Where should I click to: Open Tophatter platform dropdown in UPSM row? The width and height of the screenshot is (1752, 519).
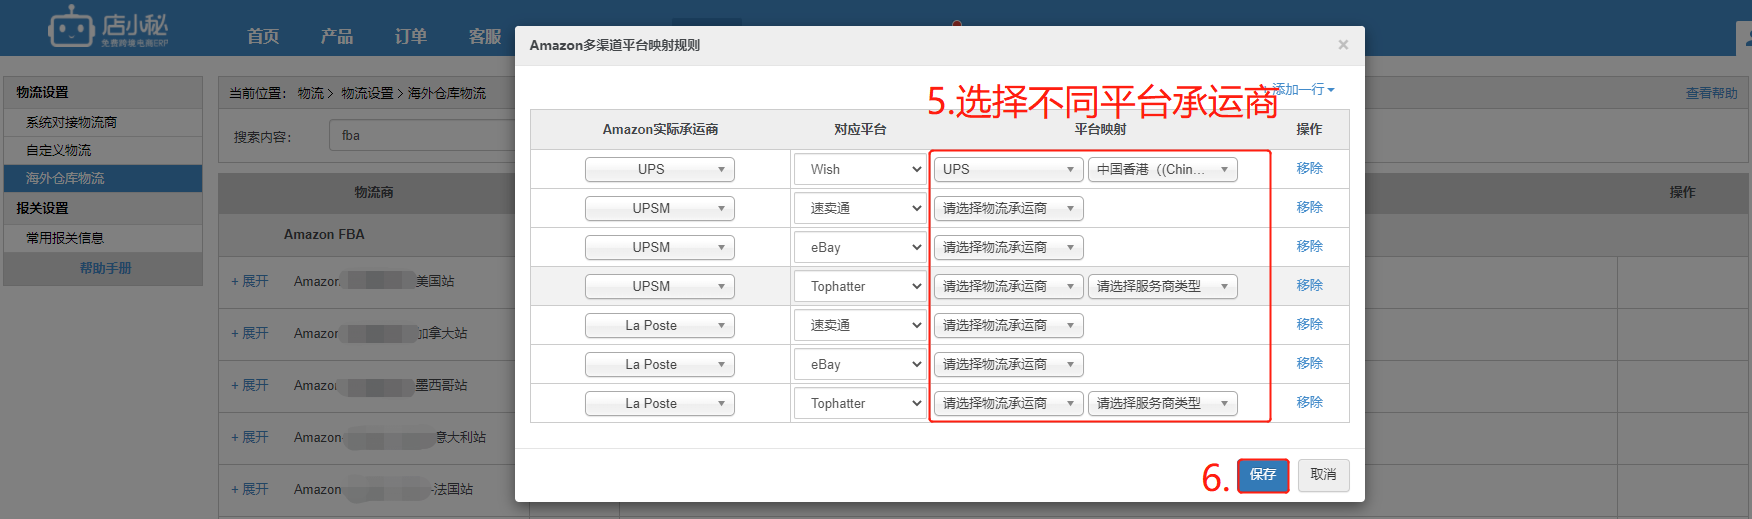pos(861,286)
